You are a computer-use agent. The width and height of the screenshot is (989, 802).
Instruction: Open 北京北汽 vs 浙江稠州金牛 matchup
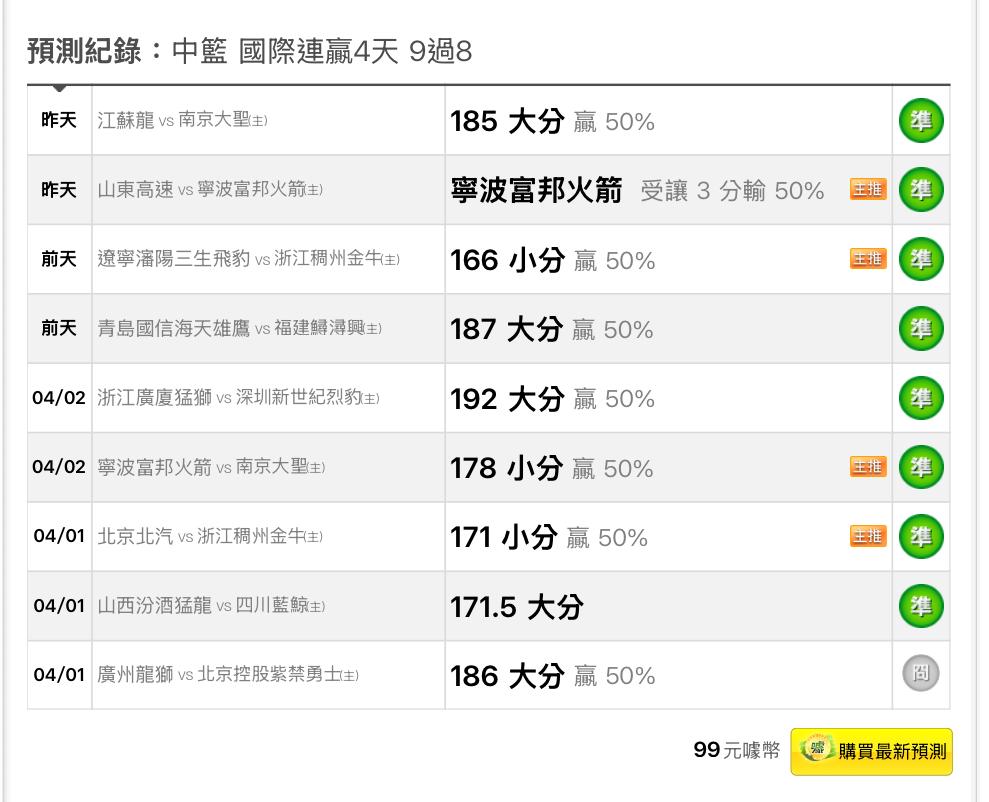tap(210, 537)
